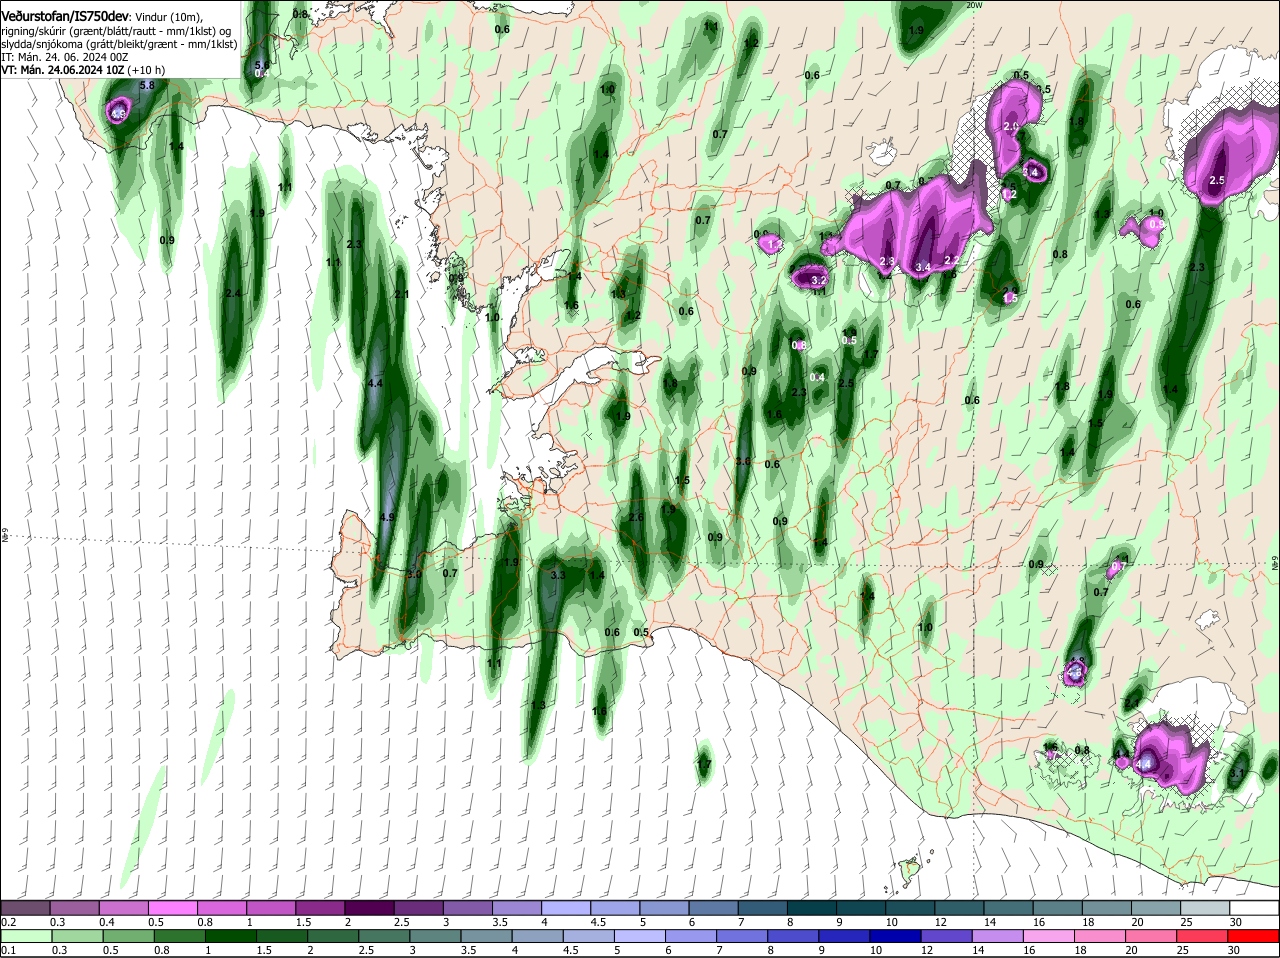Click the 2.4 precipitation value on the map
The image size is (1280, 958).
point(234,293)
